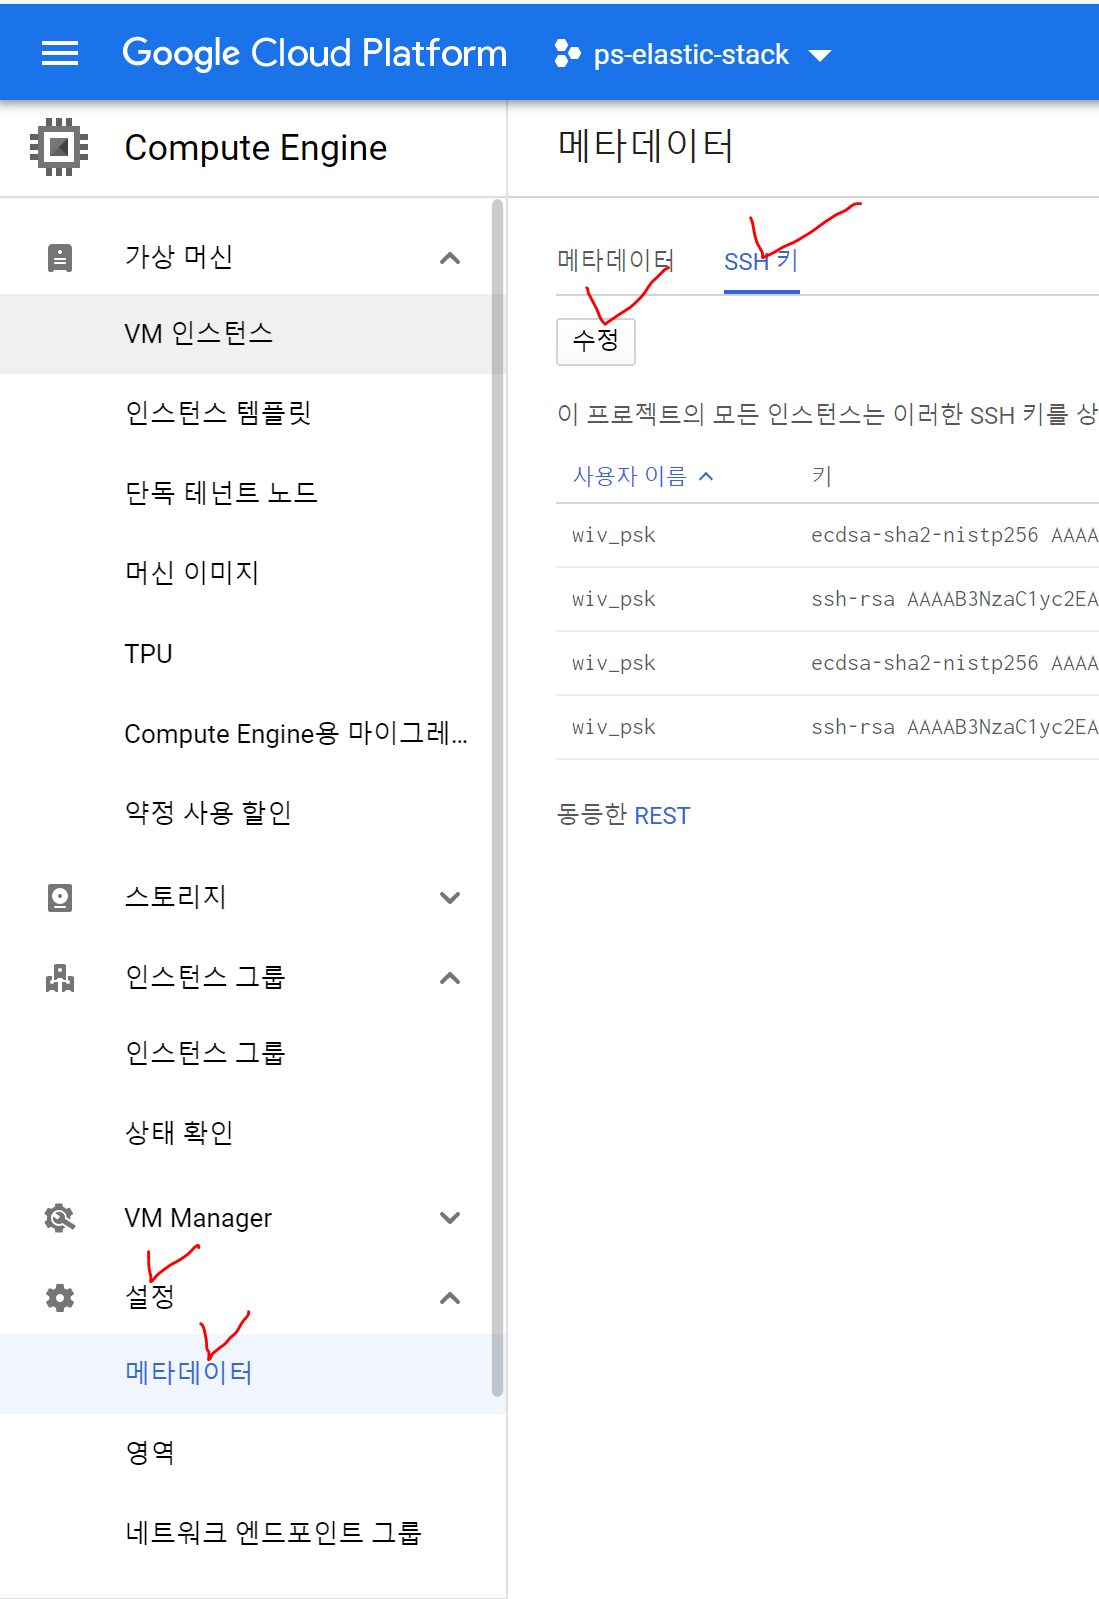The width and height of the screenshot is (1099, 1599).
Task: Click the Compute Engine heading
Action: tap(255, 148)
